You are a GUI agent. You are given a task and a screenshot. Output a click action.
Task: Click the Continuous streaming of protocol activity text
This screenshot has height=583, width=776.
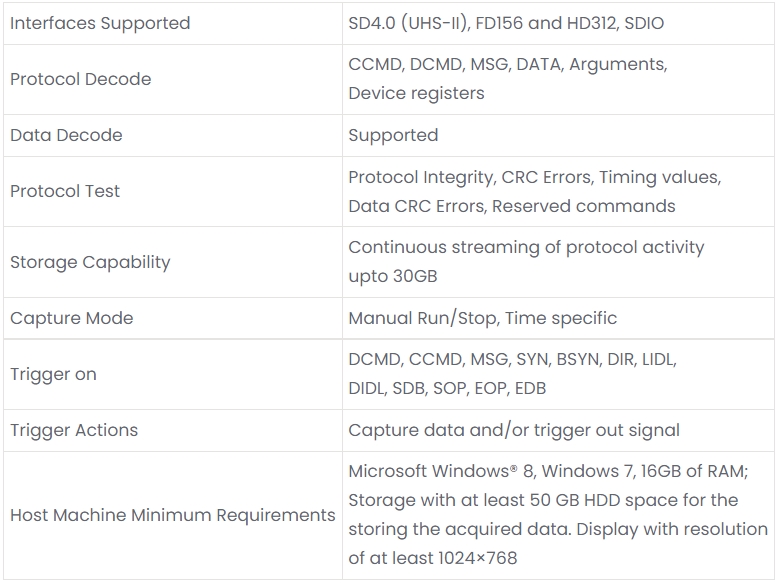tap(526, 247)
